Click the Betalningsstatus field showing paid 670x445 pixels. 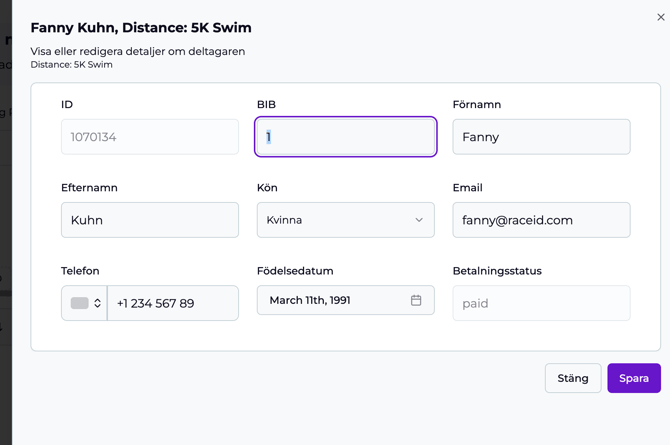click(x=541, y=303)
